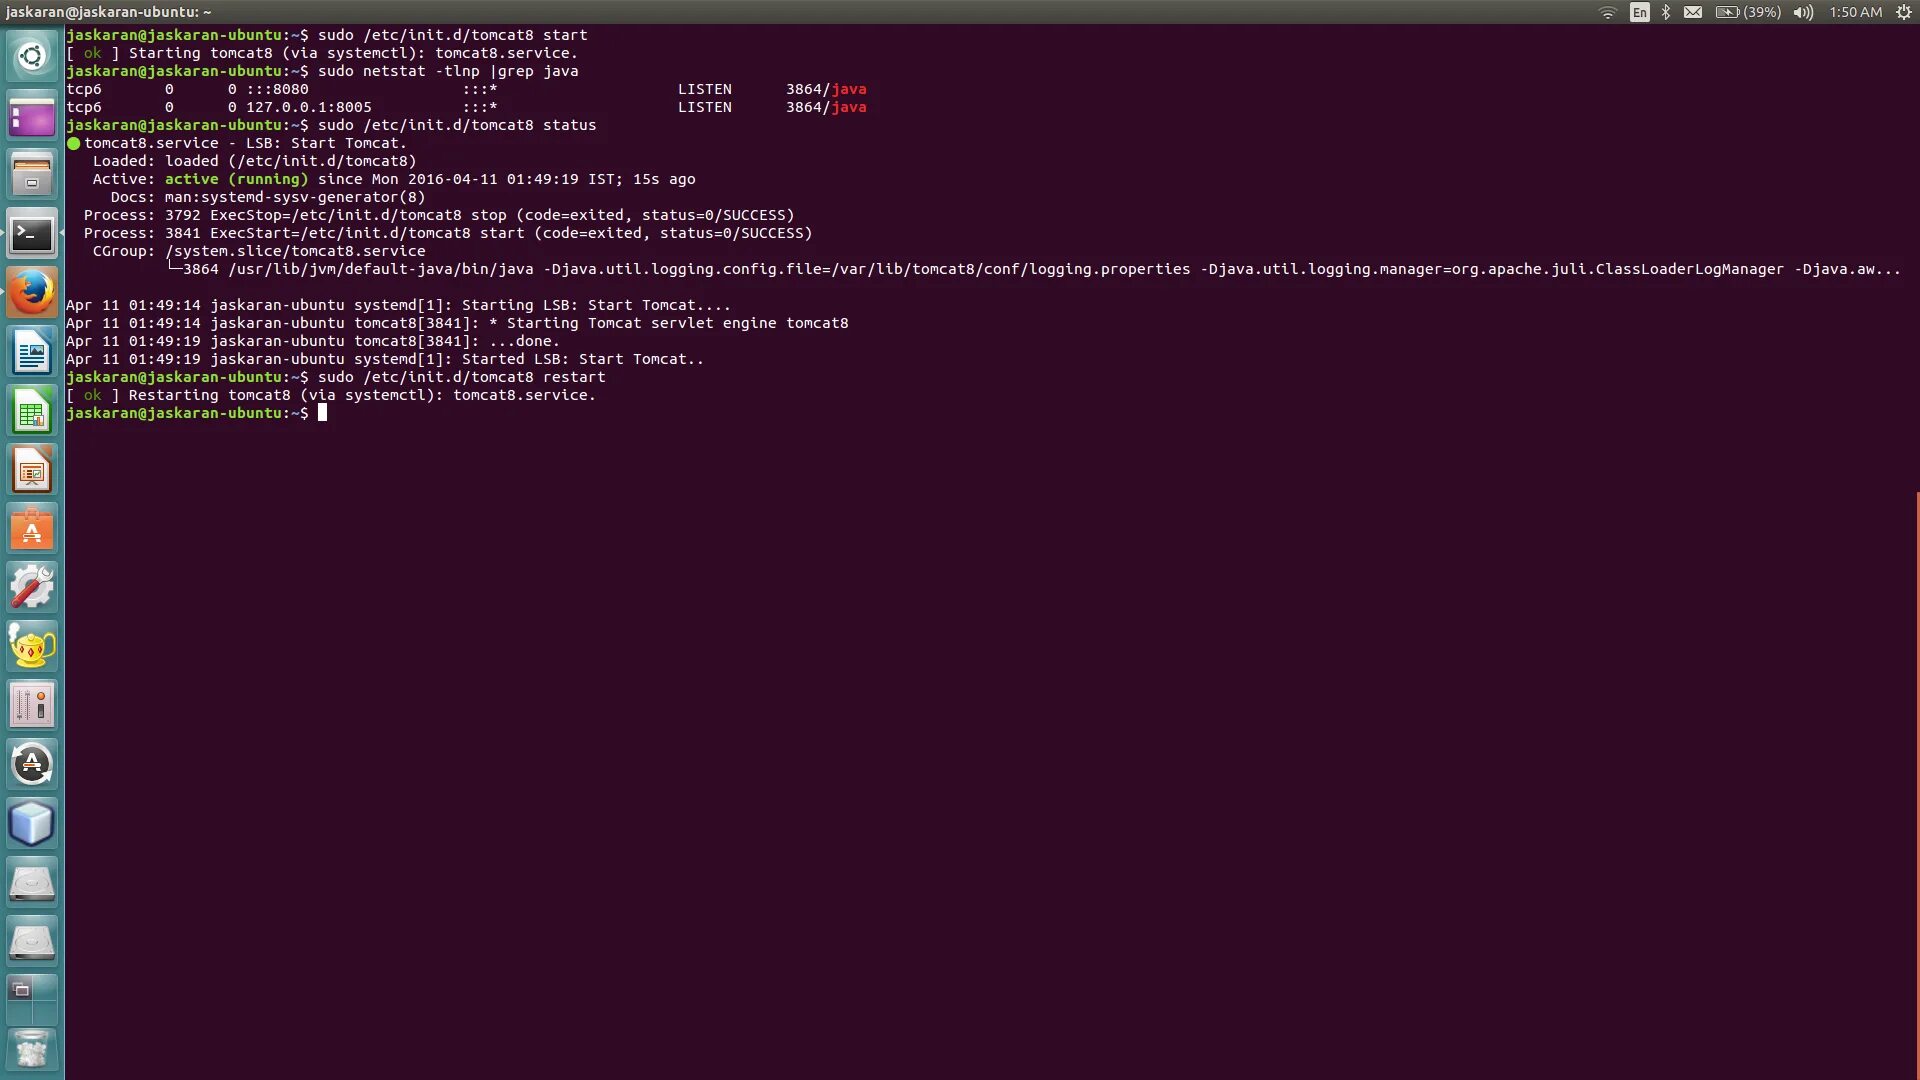Open the Ubuntu Dash search icon

tap(32, 56)
